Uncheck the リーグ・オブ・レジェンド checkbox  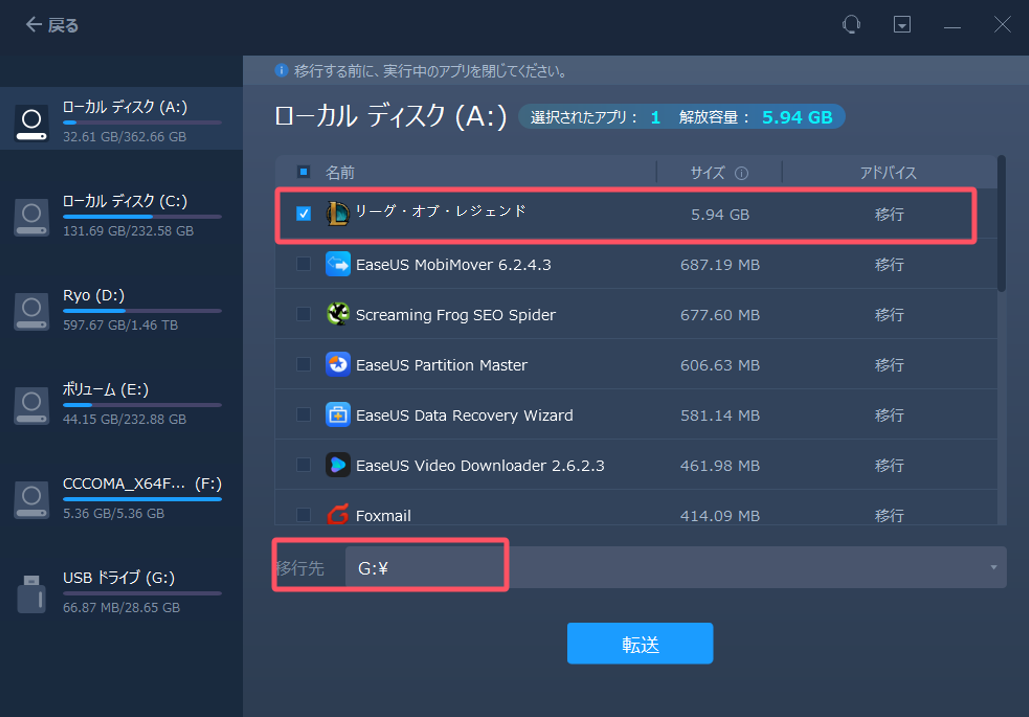pos(305,213)
